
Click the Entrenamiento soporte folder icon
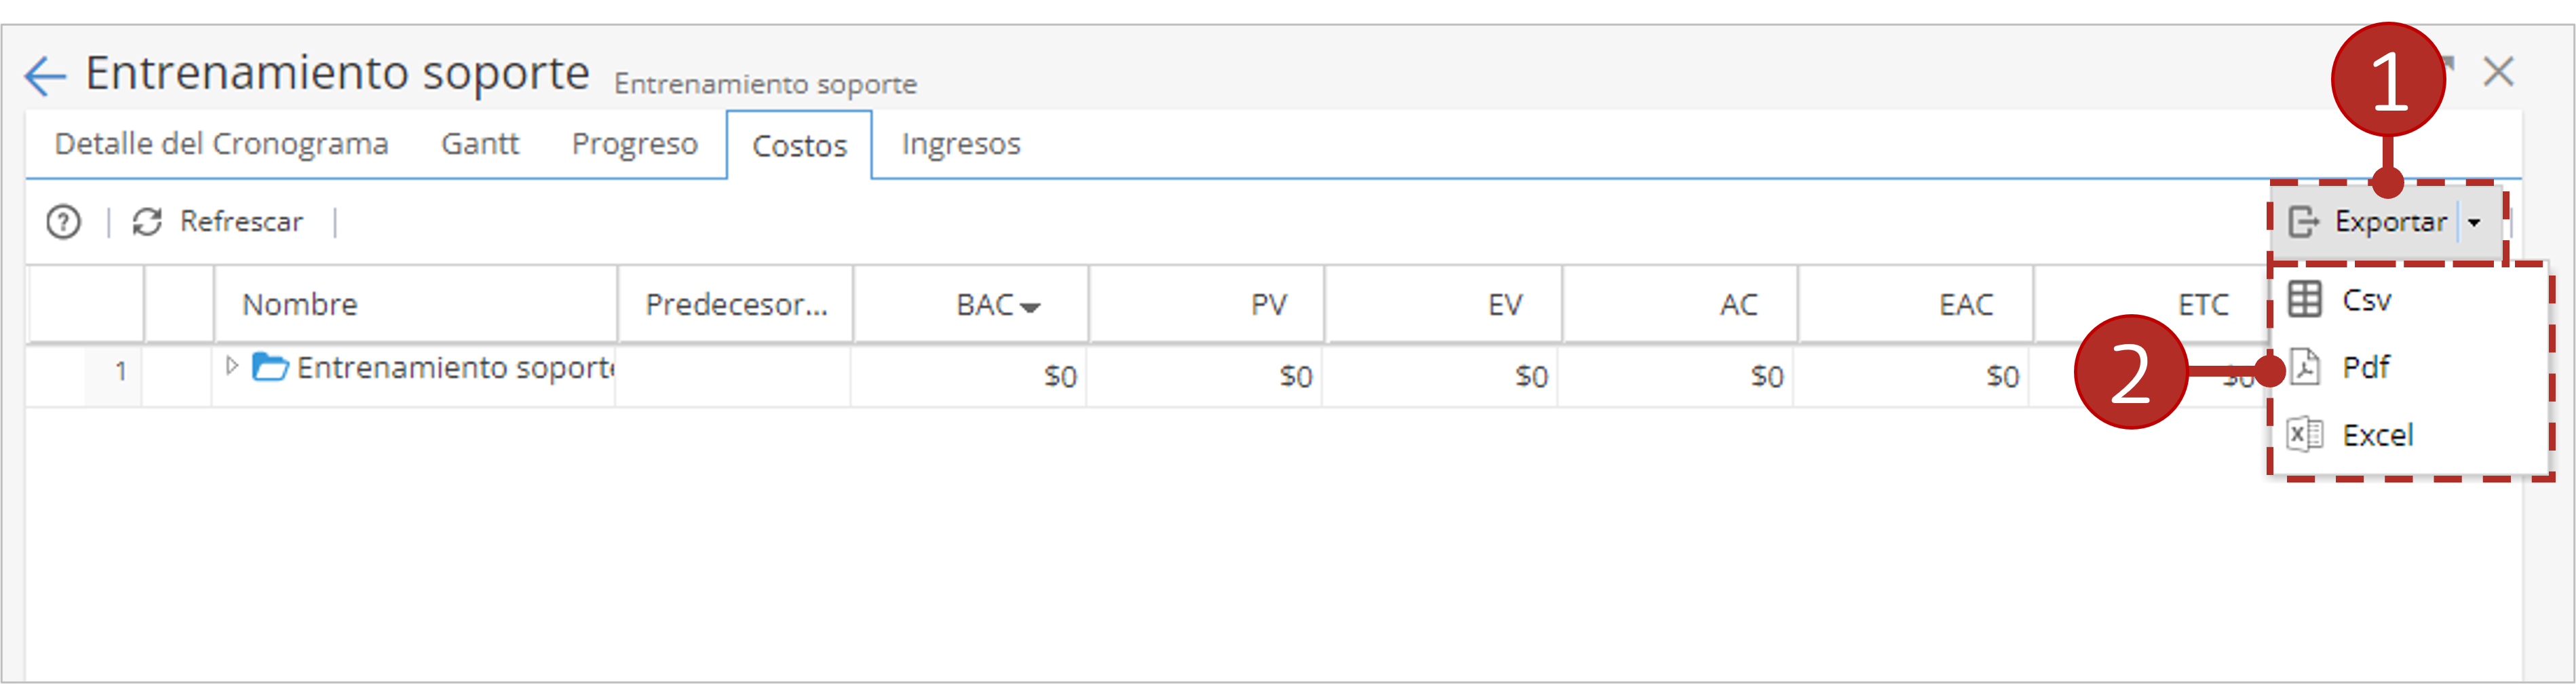(x=270, y=367)
